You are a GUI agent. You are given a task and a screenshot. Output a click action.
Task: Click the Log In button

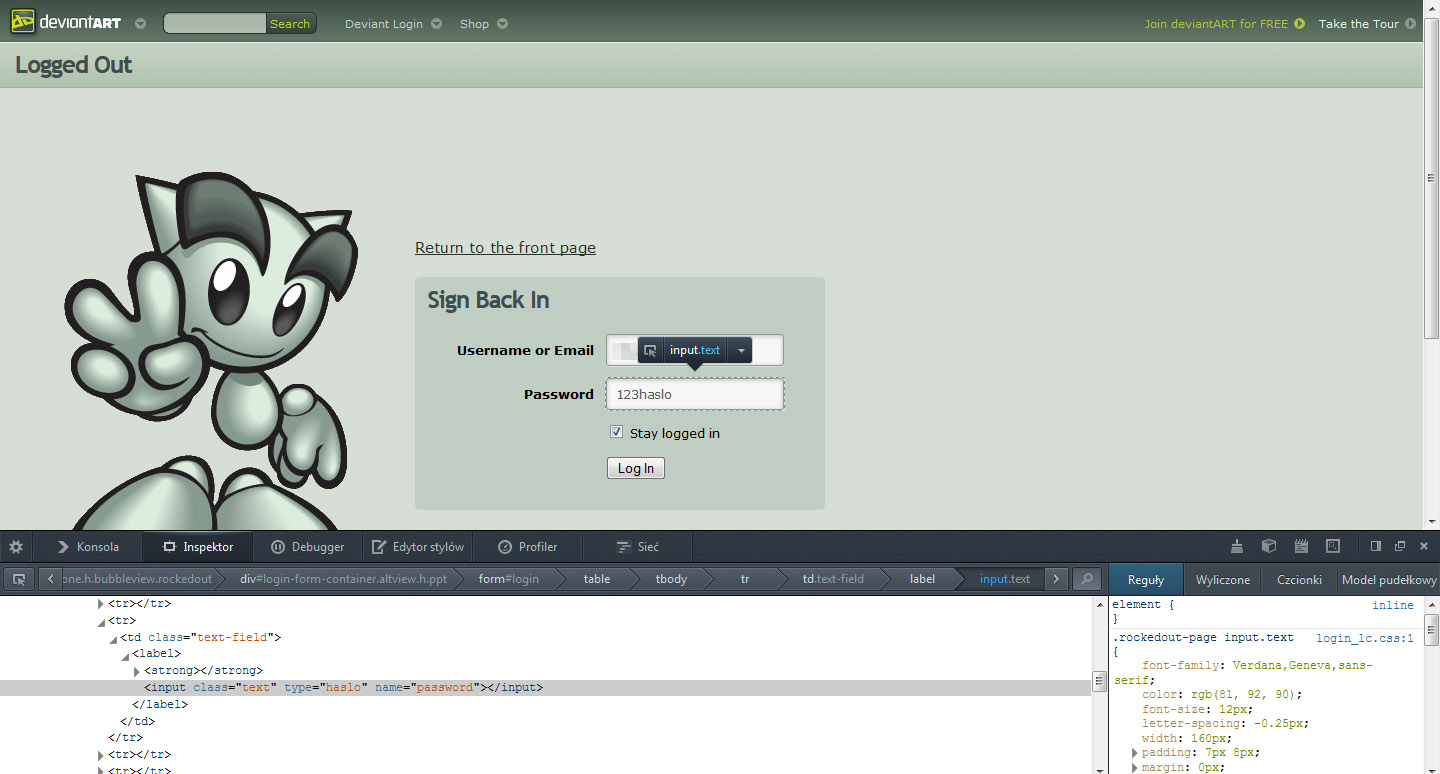tap(636, 468)
